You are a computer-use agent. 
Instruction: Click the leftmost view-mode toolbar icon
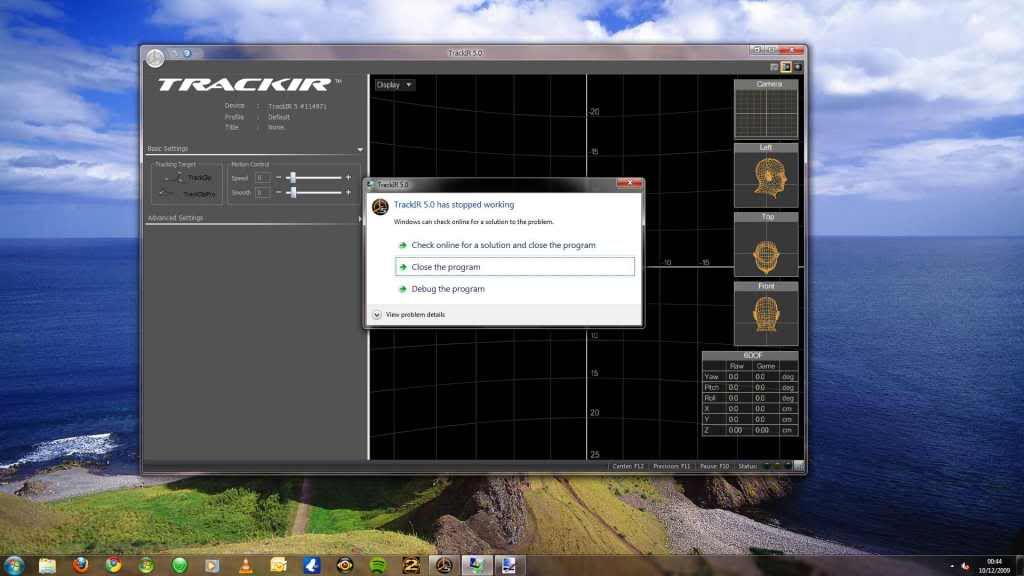point(775,67)
